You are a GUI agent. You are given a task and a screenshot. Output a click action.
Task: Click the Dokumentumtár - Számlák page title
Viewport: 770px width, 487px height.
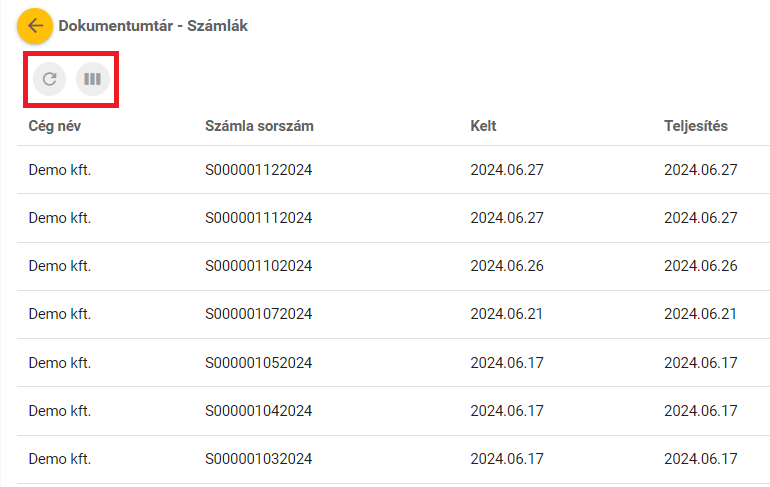(153, 26)
